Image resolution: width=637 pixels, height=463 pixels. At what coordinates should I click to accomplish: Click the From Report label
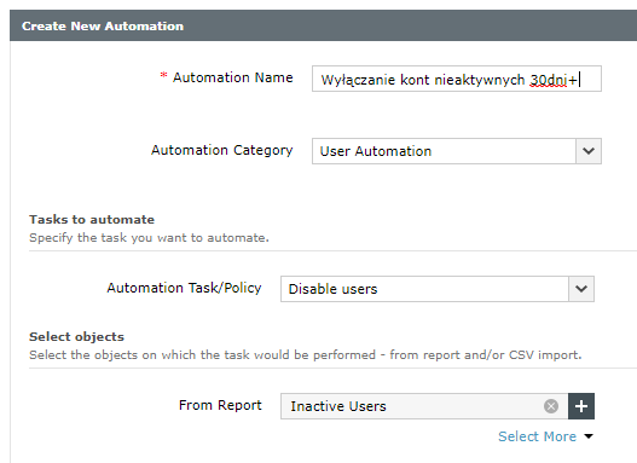(220, 405)
